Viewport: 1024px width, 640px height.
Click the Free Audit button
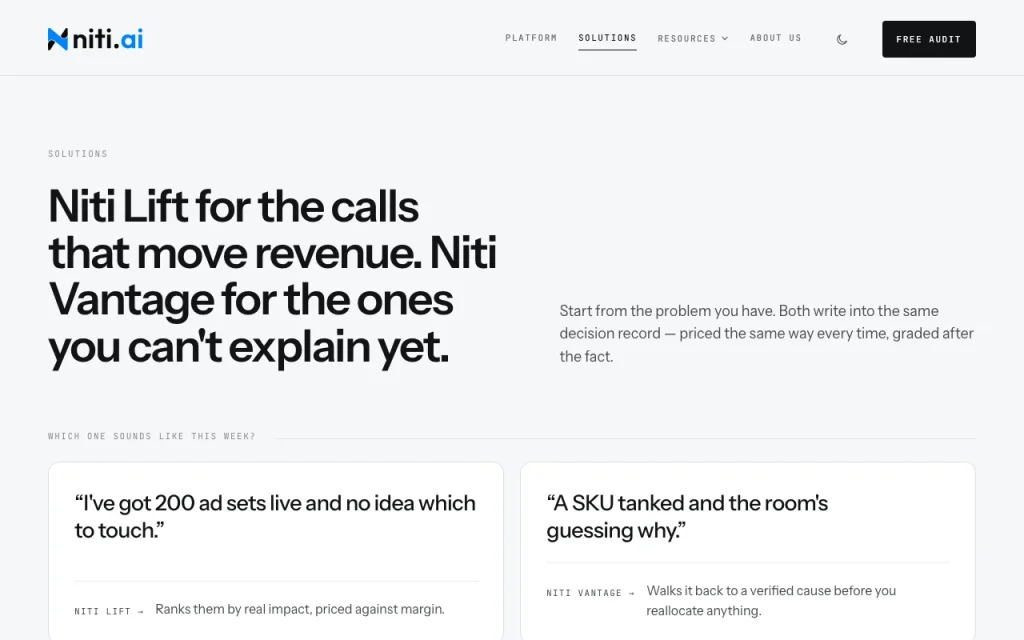(x=929, y=39)
